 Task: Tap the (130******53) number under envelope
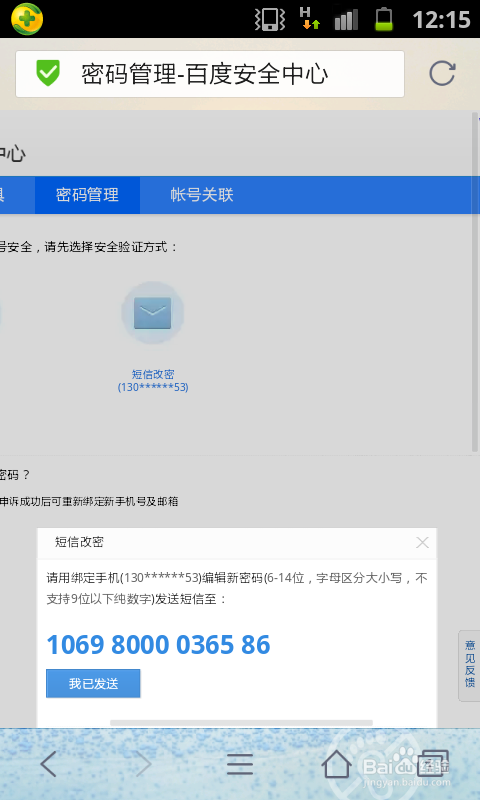point(153,387)
